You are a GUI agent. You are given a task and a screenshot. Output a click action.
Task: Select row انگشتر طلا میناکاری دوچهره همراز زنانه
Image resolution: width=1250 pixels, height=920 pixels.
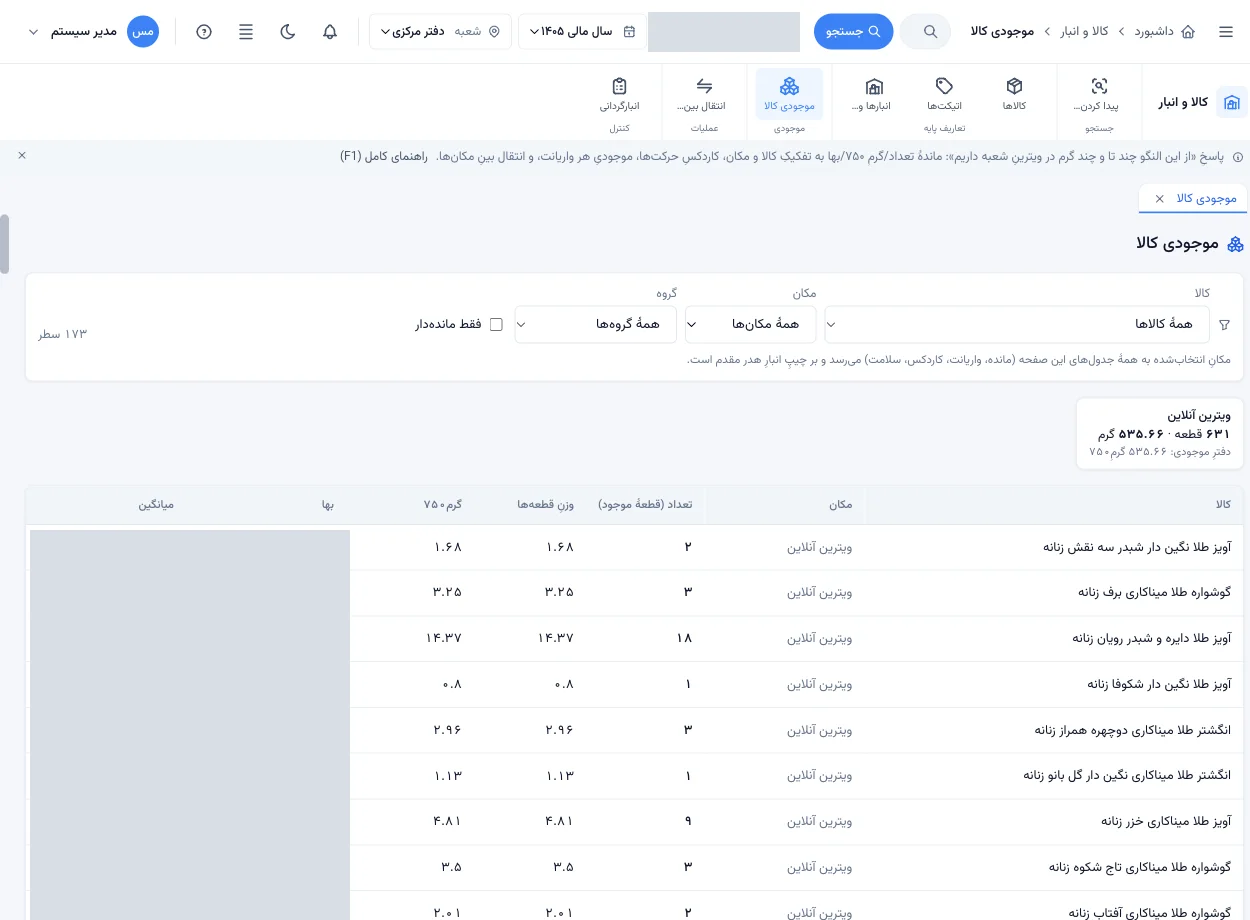pyautogui.click(x=634, y=730)
